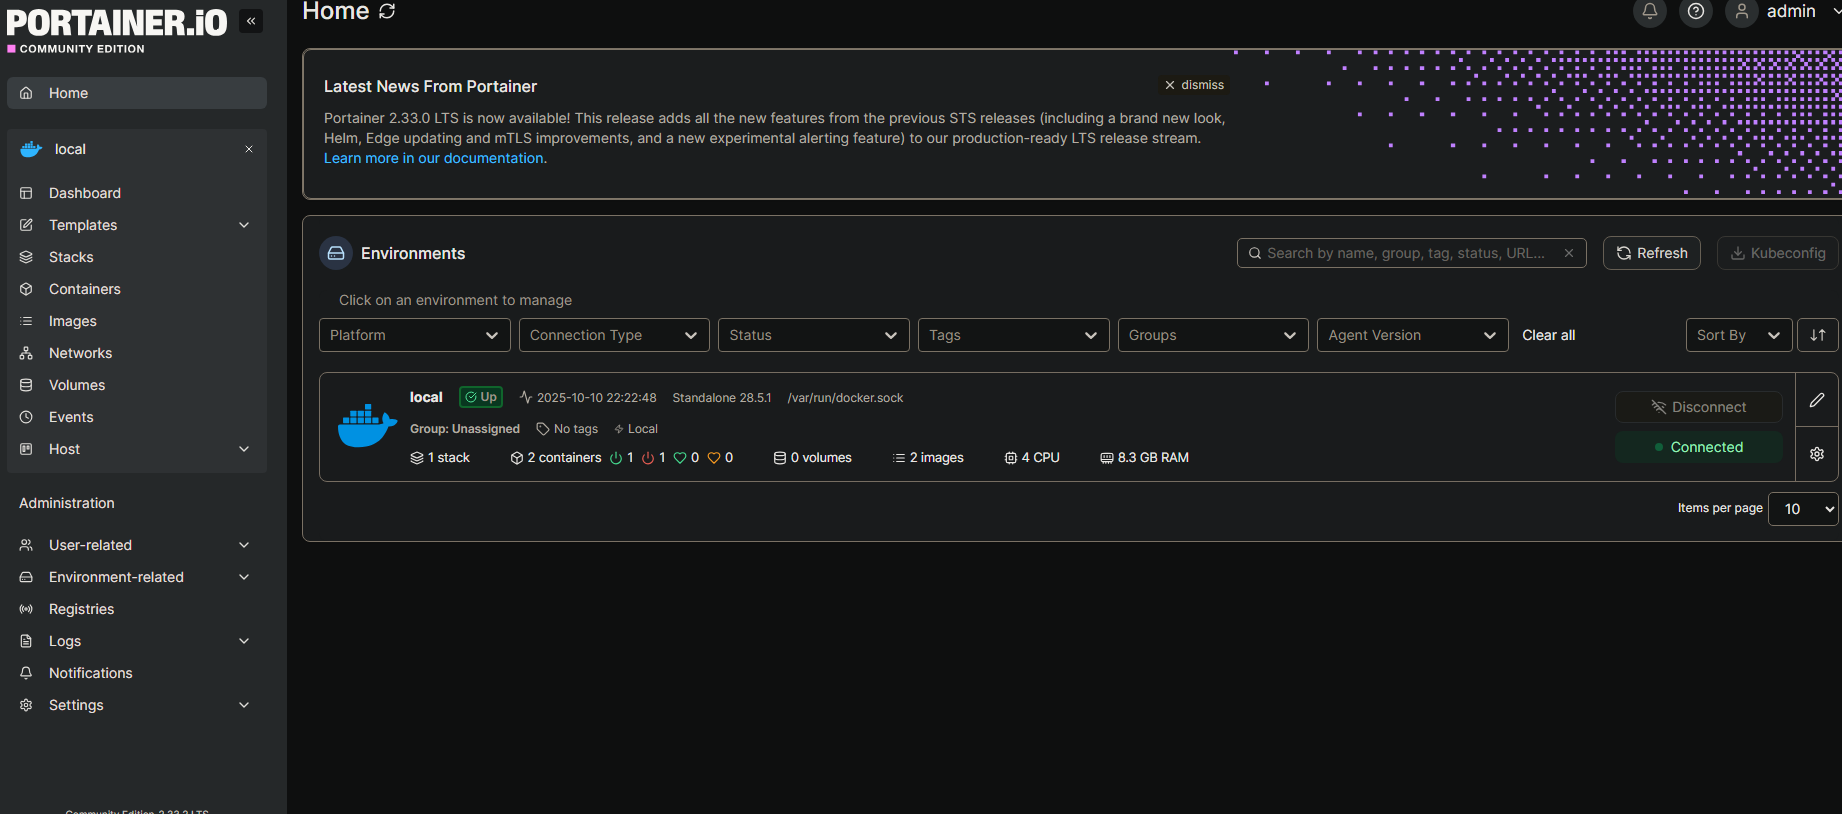Open the Dashboard sidebar item

pyautogui.click(x=137, y=193)
